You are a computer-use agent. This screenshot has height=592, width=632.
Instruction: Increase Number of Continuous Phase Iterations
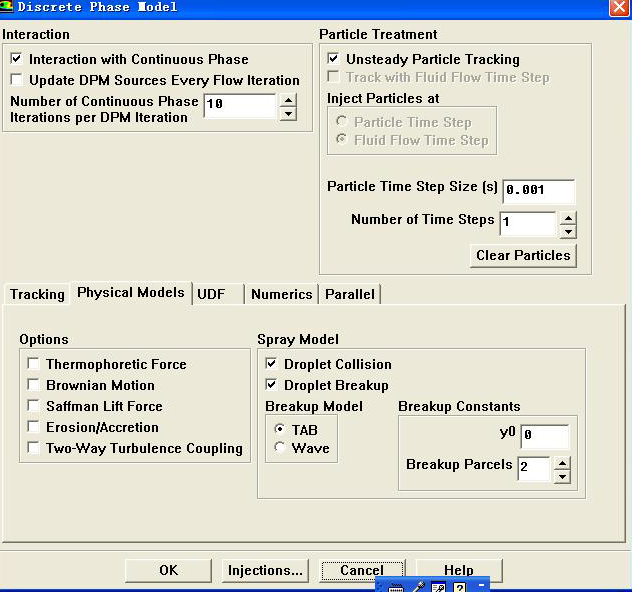[288, 100]
